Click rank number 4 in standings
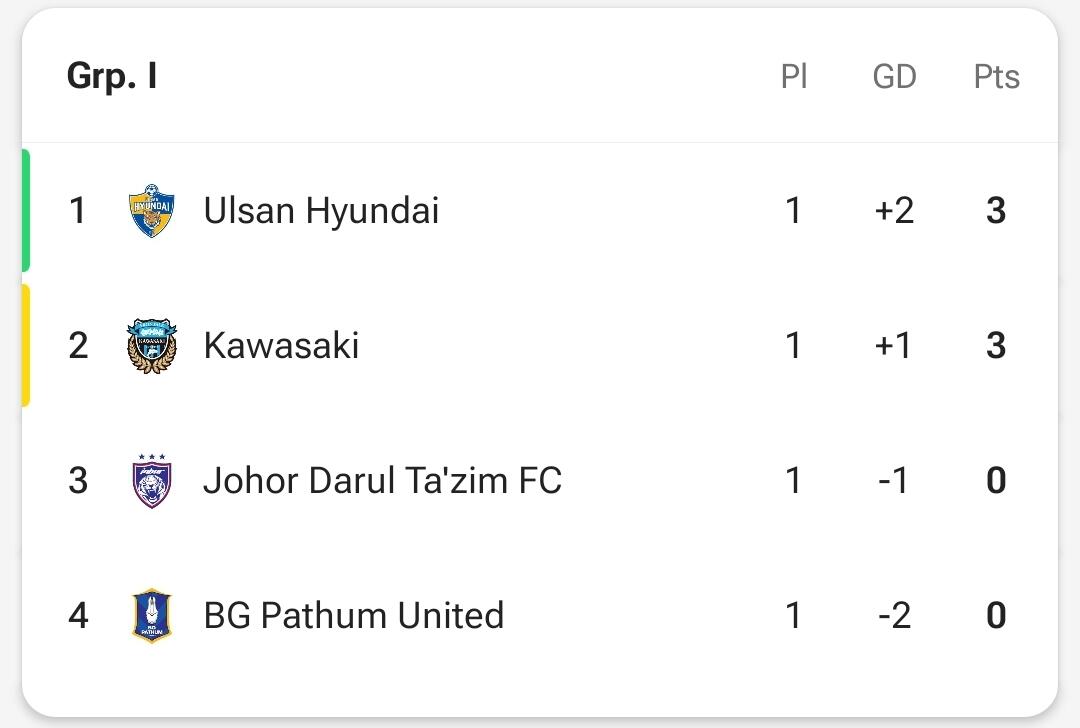The width and height of the screenshot is (1080, 728). coord(78,616)
